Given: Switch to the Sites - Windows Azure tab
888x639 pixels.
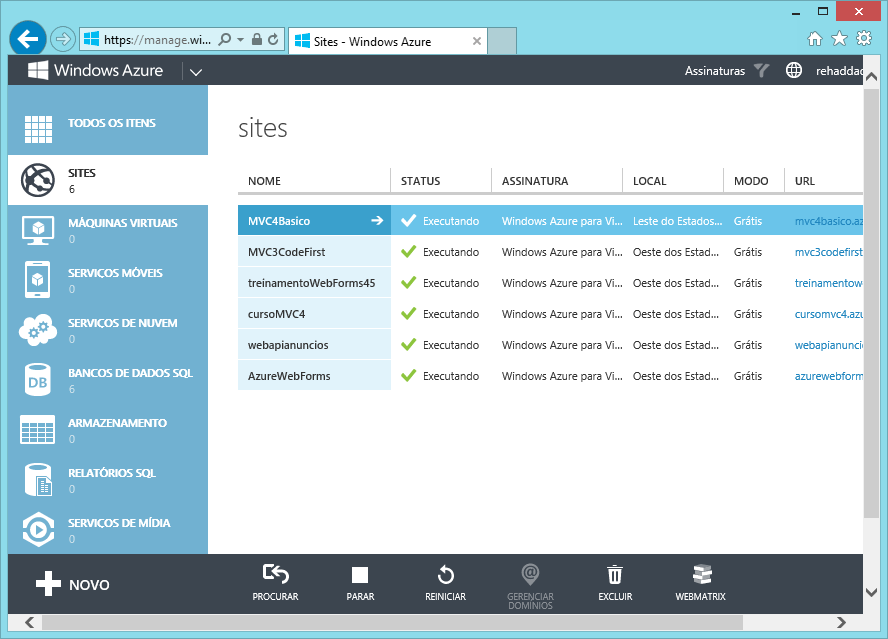Looking at the screenshot, I should click(388, 41).
